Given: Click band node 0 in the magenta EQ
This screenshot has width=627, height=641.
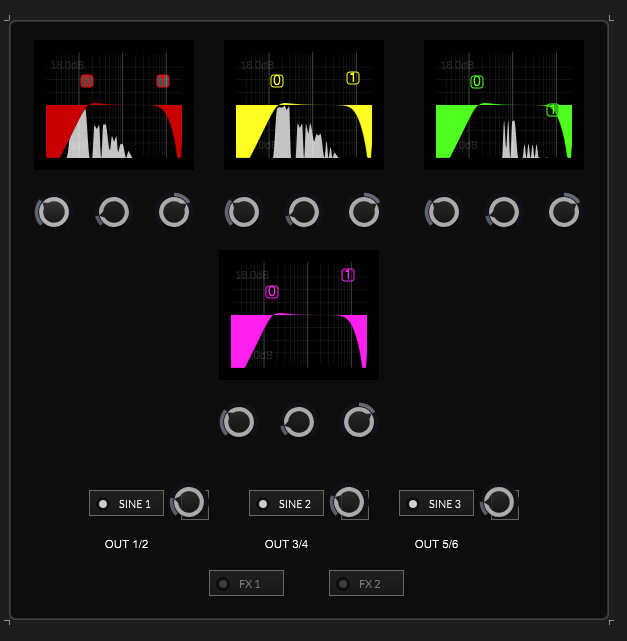Looking at the screenshot, I should [x=272, y=291].
